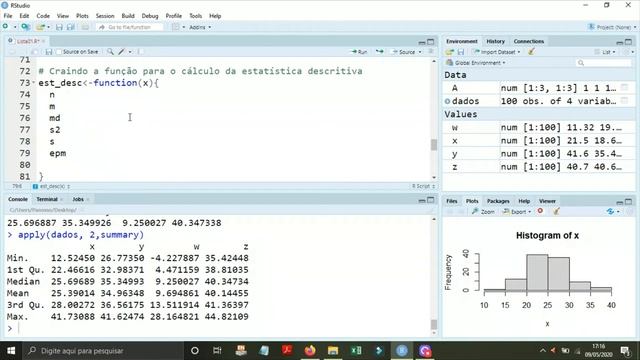Click the Print icon in main toolbar
Image resolution: width=640 pixels, height=360 pixels.
[85, 27]
